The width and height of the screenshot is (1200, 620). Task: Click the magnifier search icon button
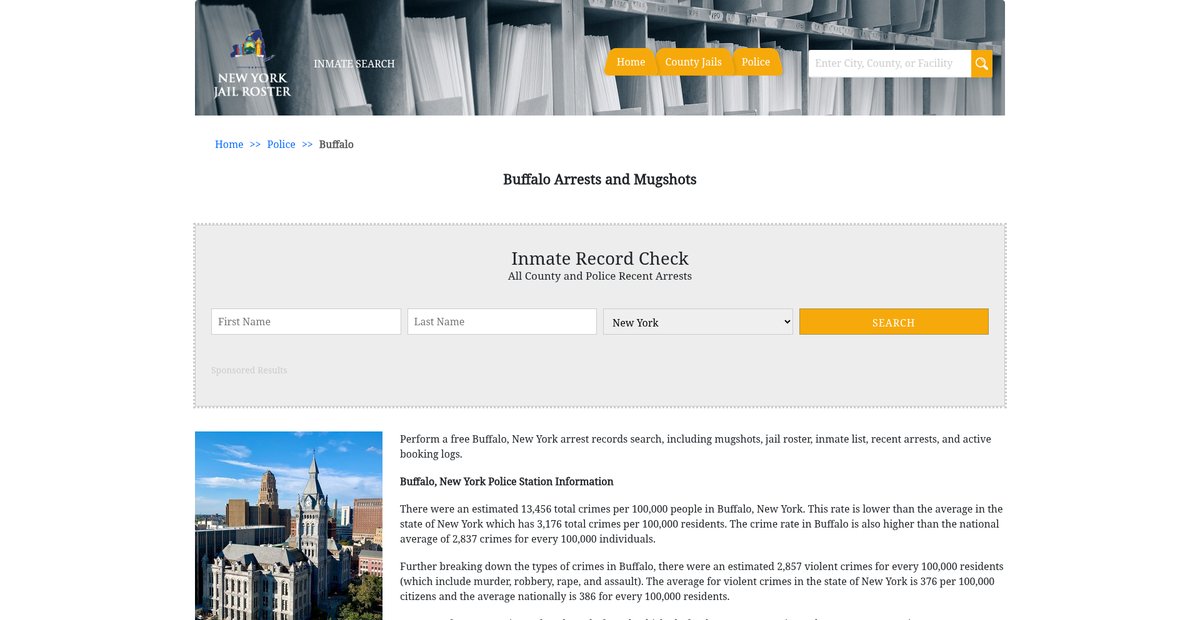point(982,64)
